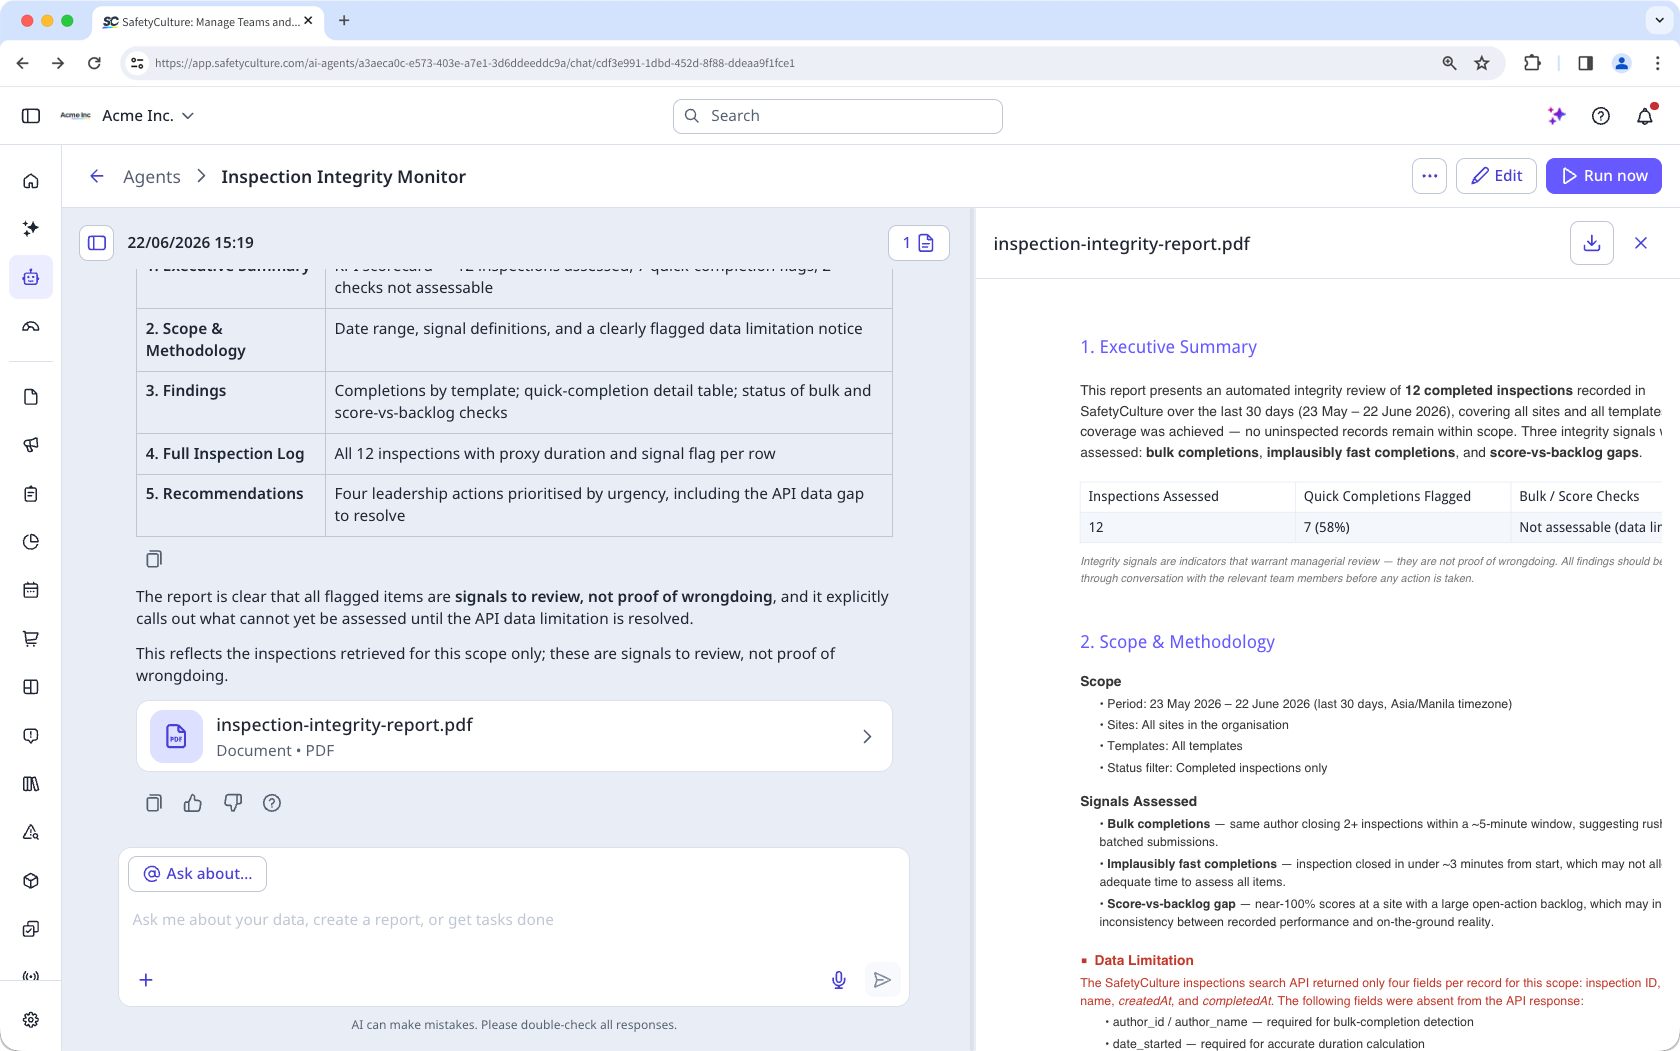Click the browser address bar URL

(475, 63)
